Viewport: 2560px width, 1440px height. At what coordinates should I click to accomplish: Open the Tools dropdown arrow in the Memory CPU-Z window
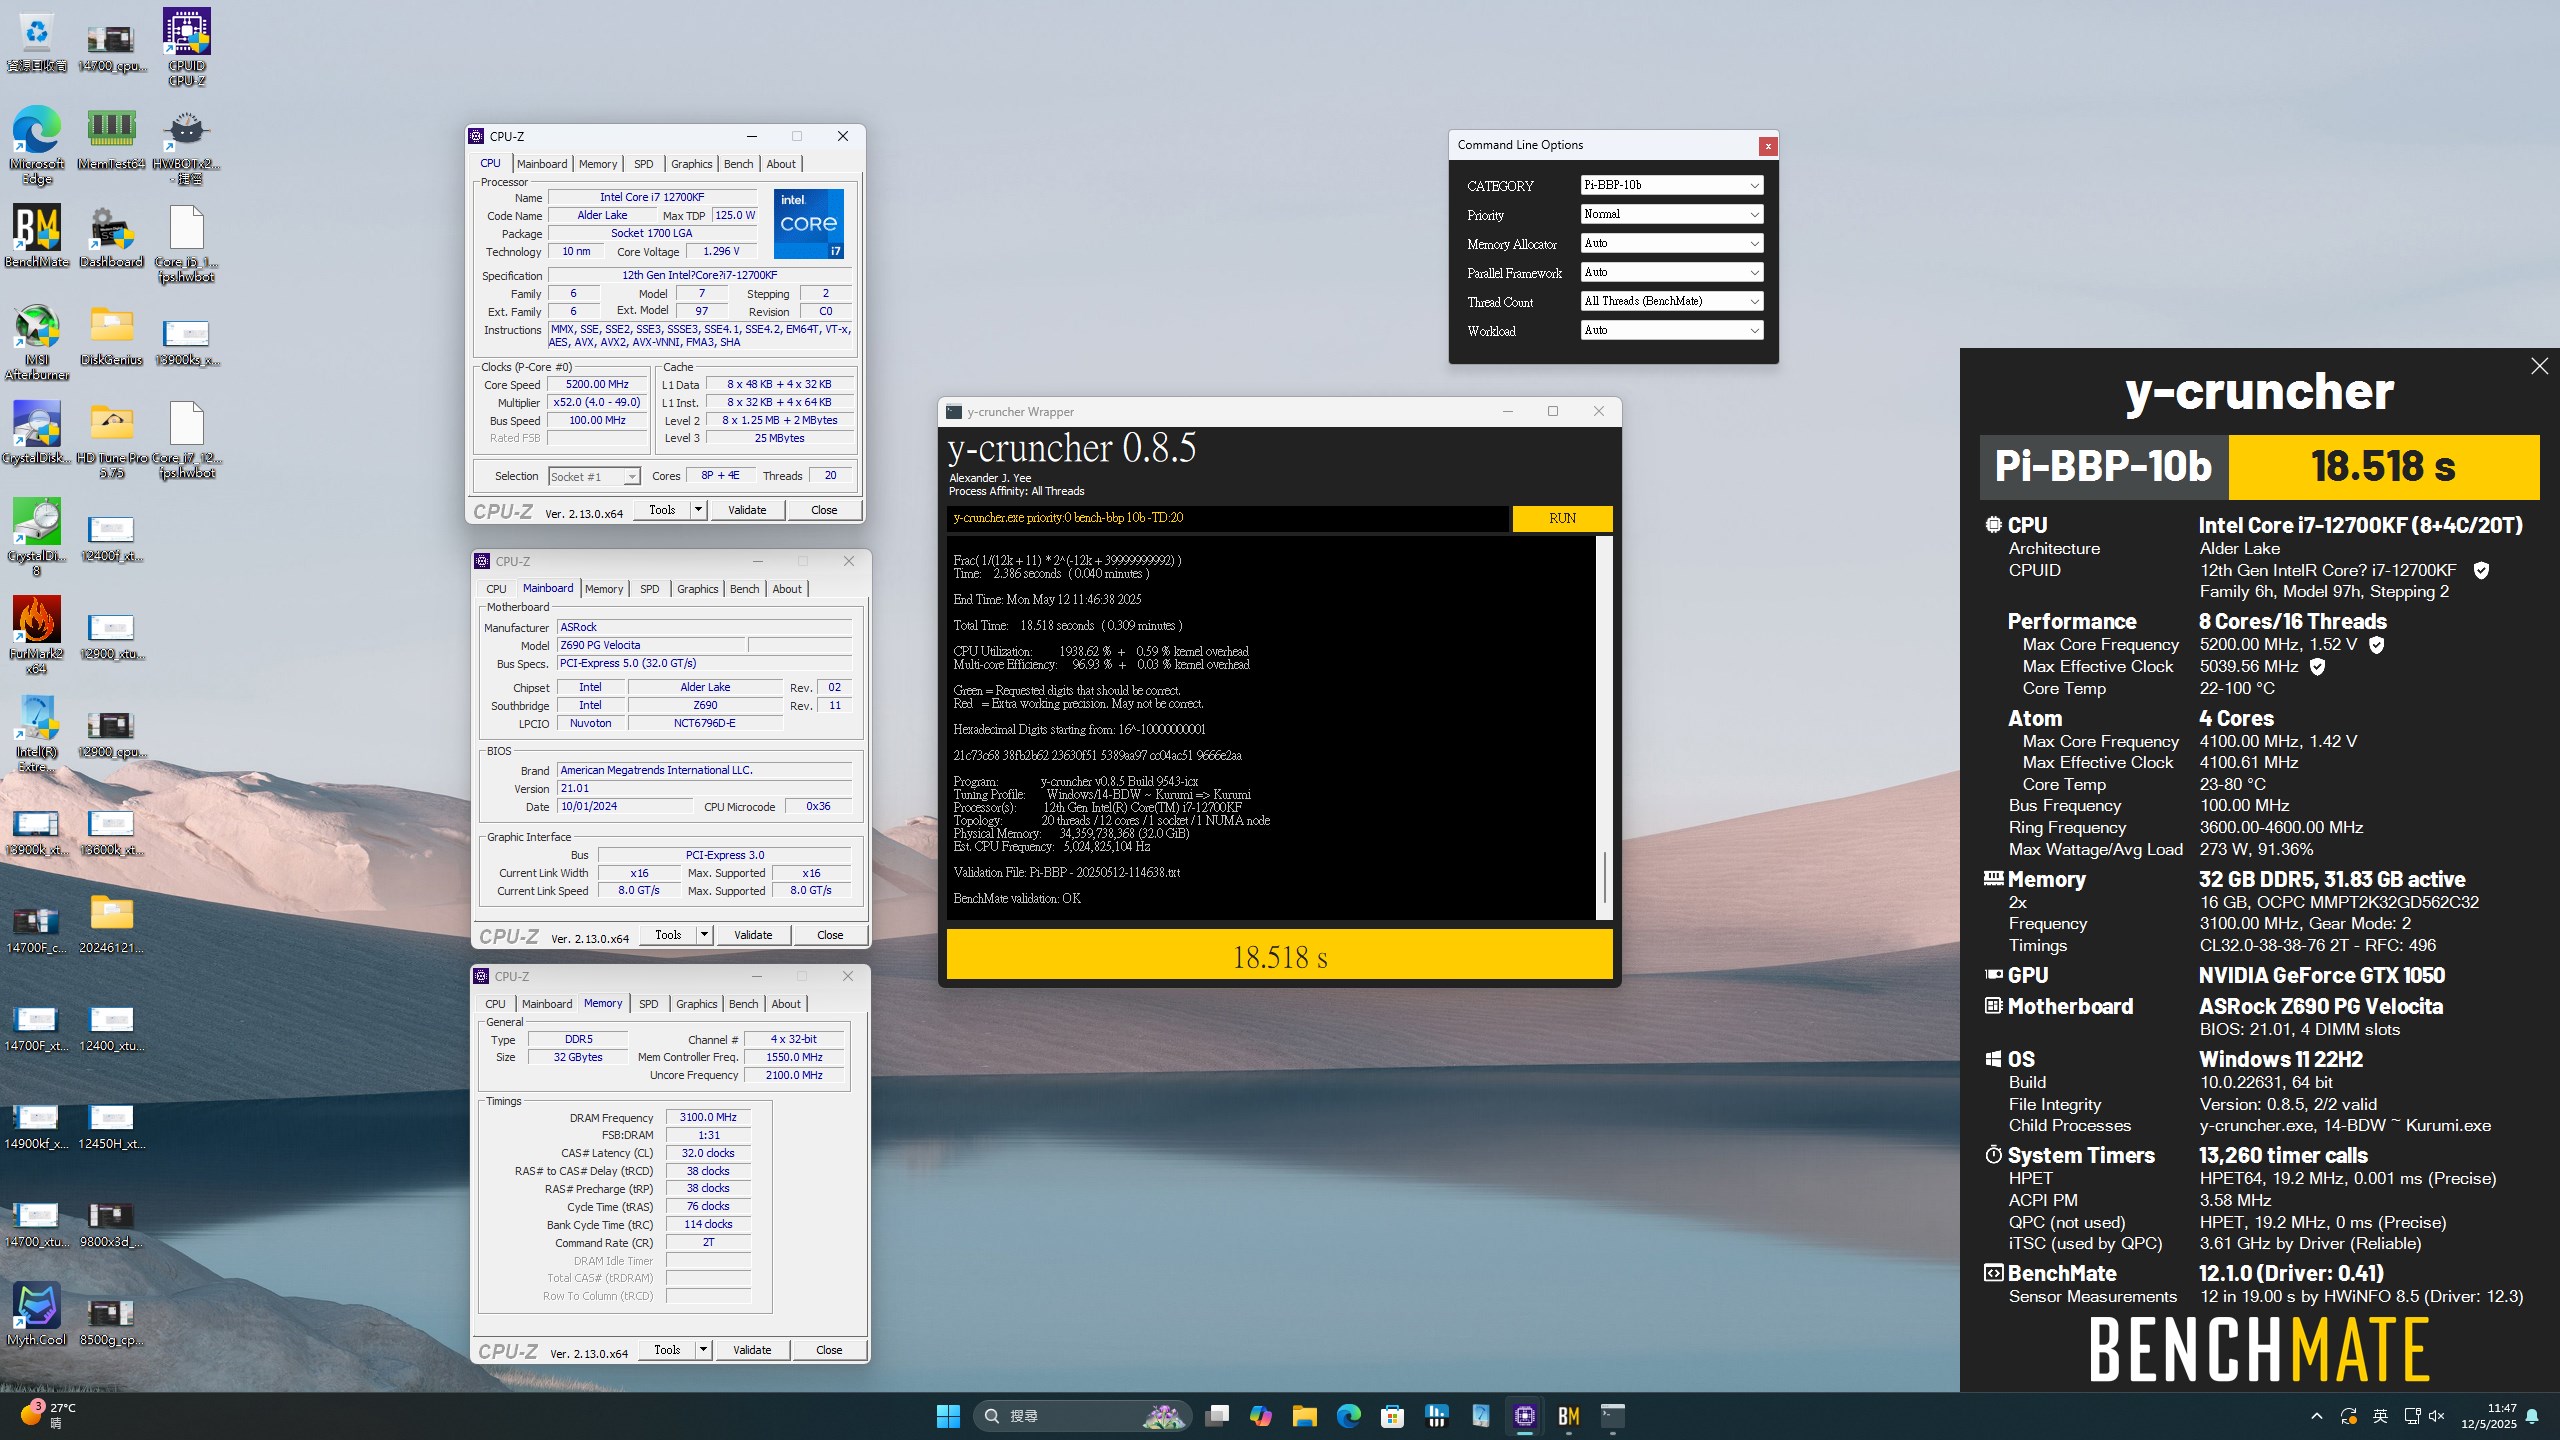point(703,1350)
